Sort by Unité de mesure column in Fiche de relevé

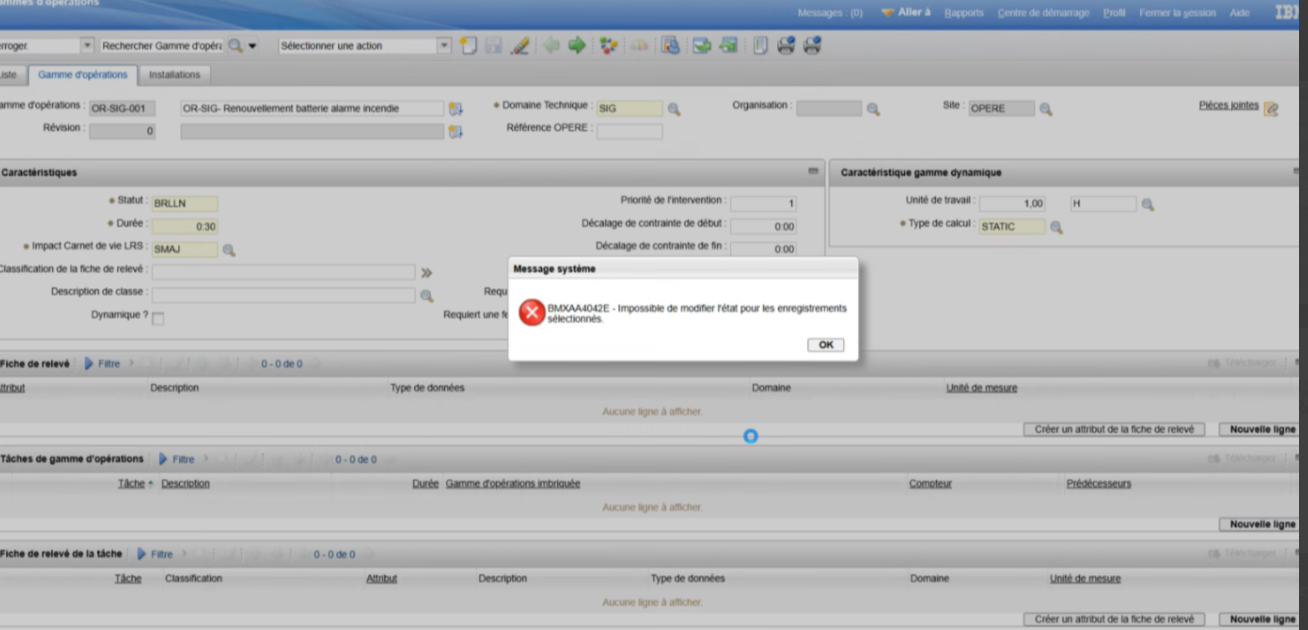tap(982, 388)
